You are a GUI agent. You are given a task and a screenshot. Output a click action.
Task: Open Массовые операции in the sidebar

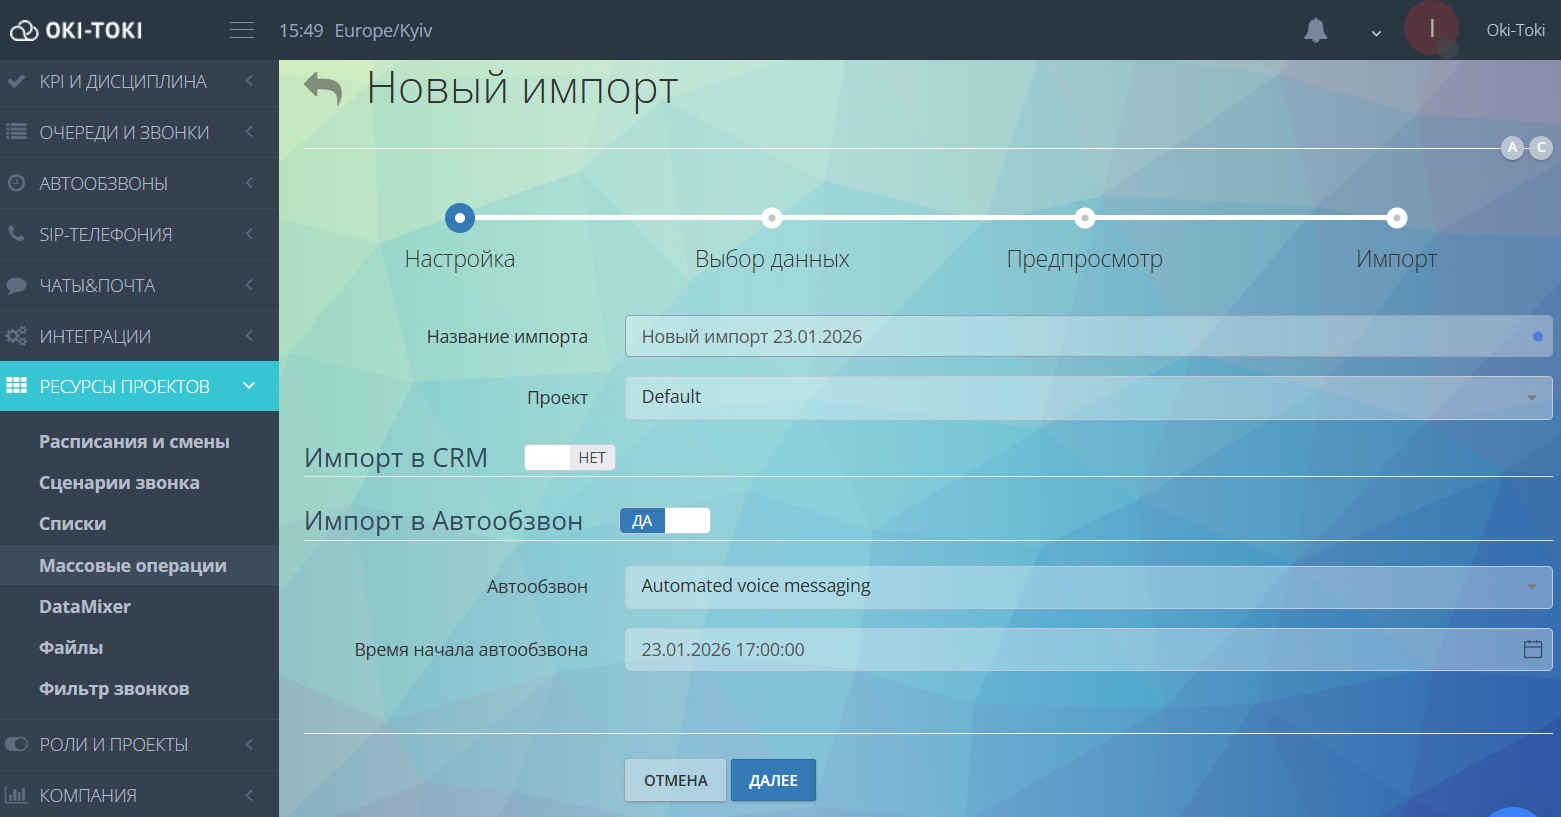point(132,565)
